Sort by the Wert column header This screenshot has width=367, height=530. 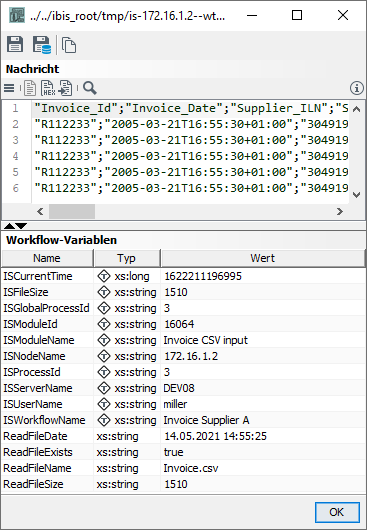(263, 258)
